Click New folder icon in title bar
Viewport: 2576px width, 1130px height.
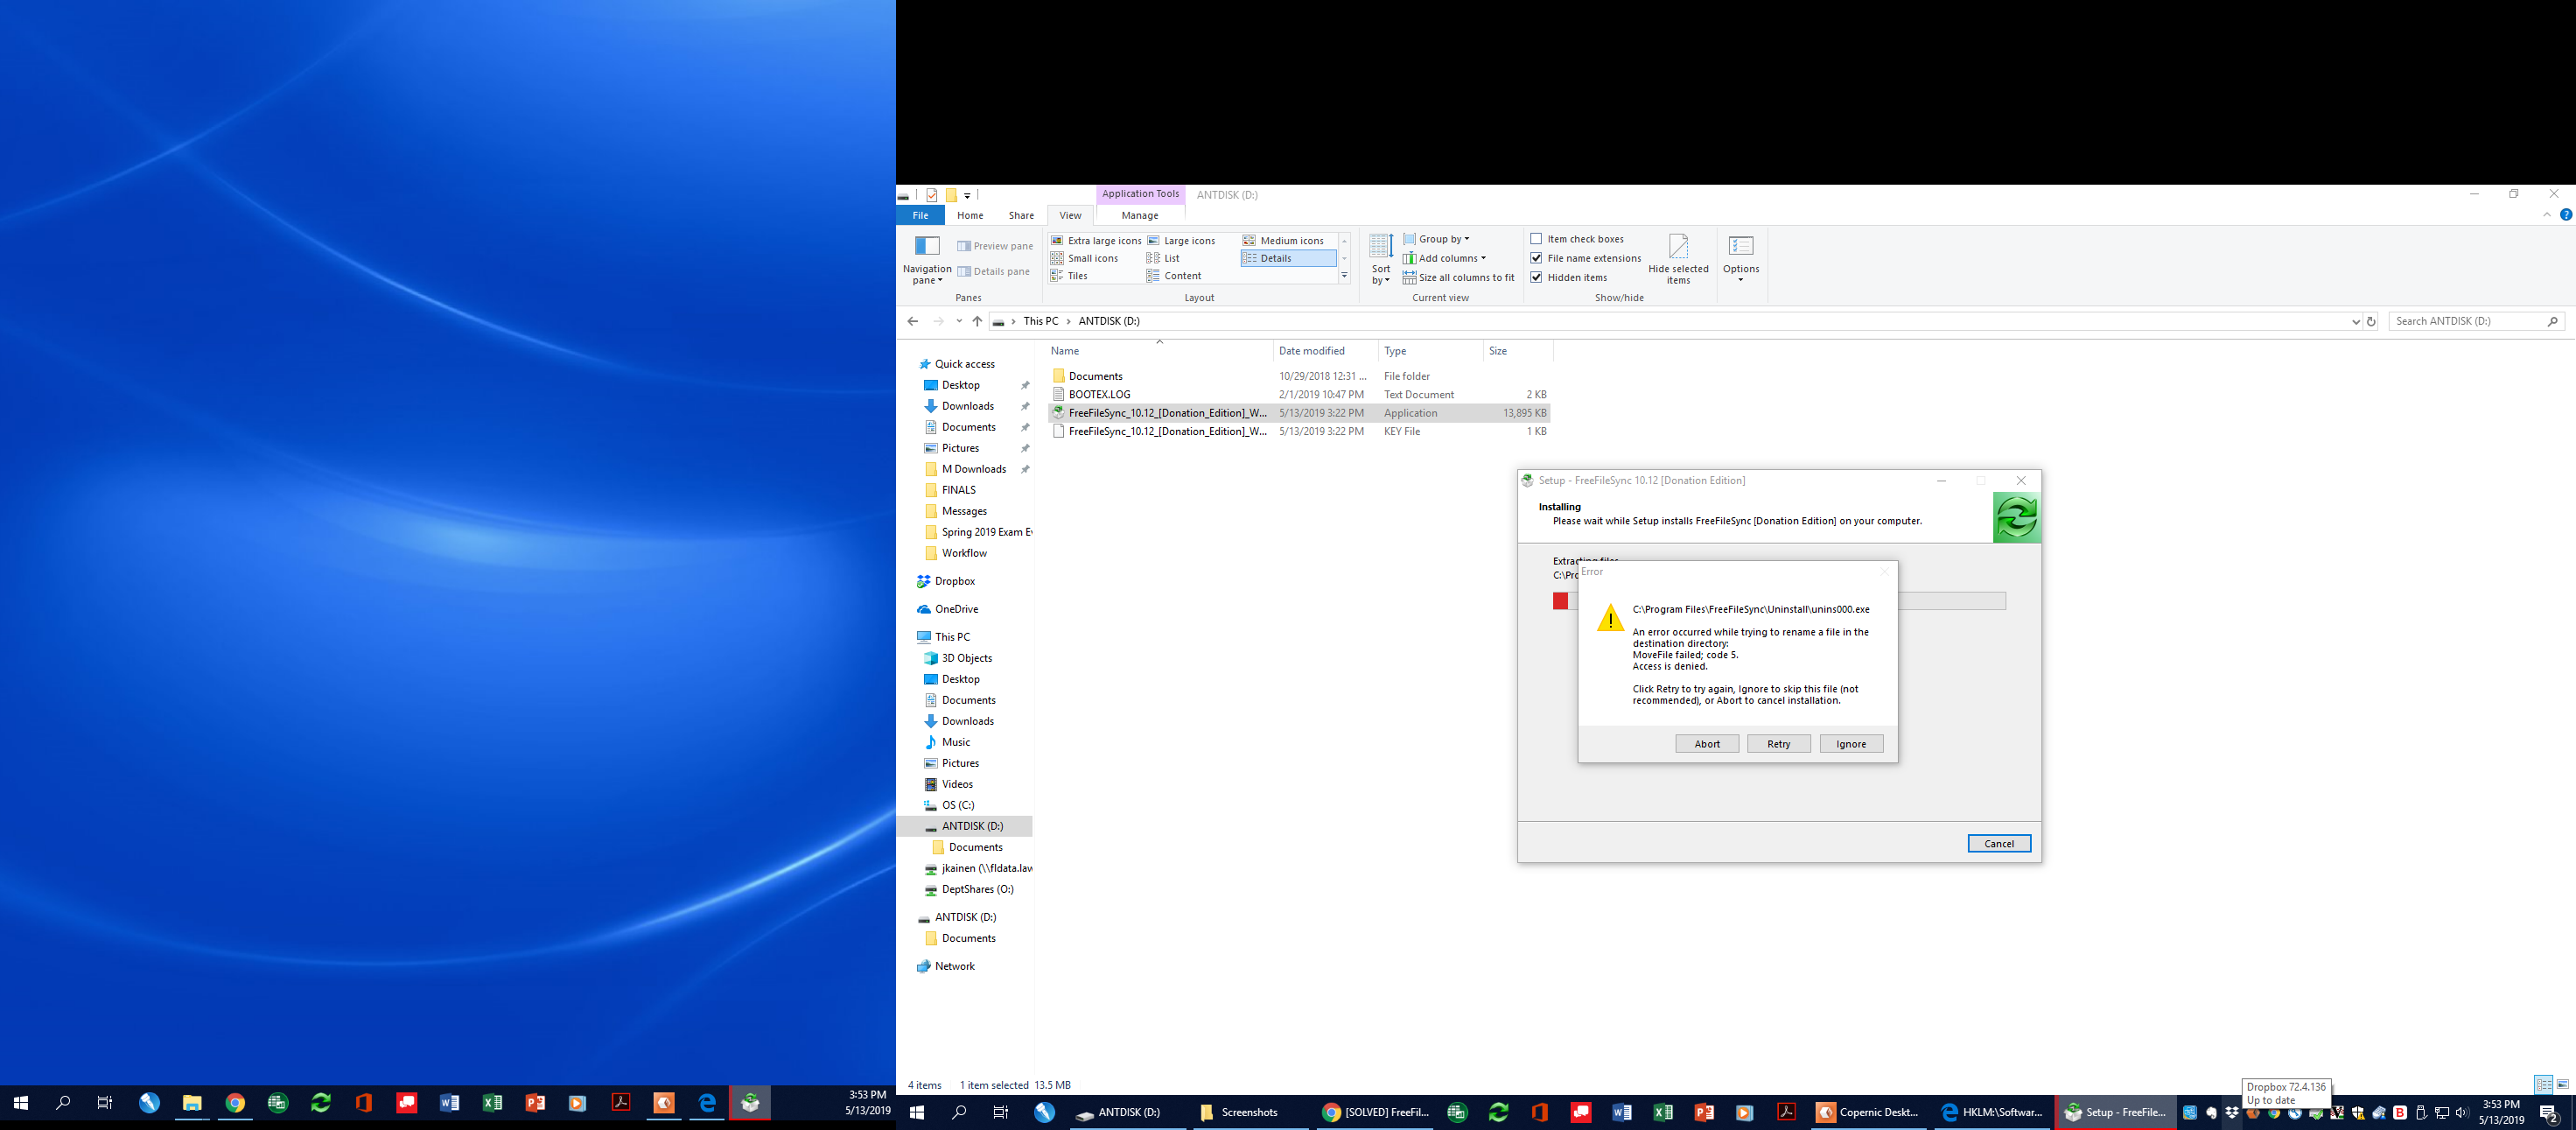pos(951,195)
